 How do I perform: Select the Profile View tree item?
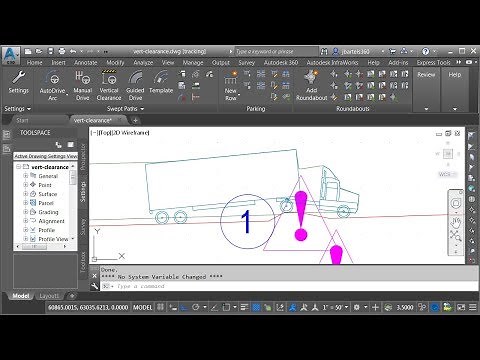pos(53,239)
